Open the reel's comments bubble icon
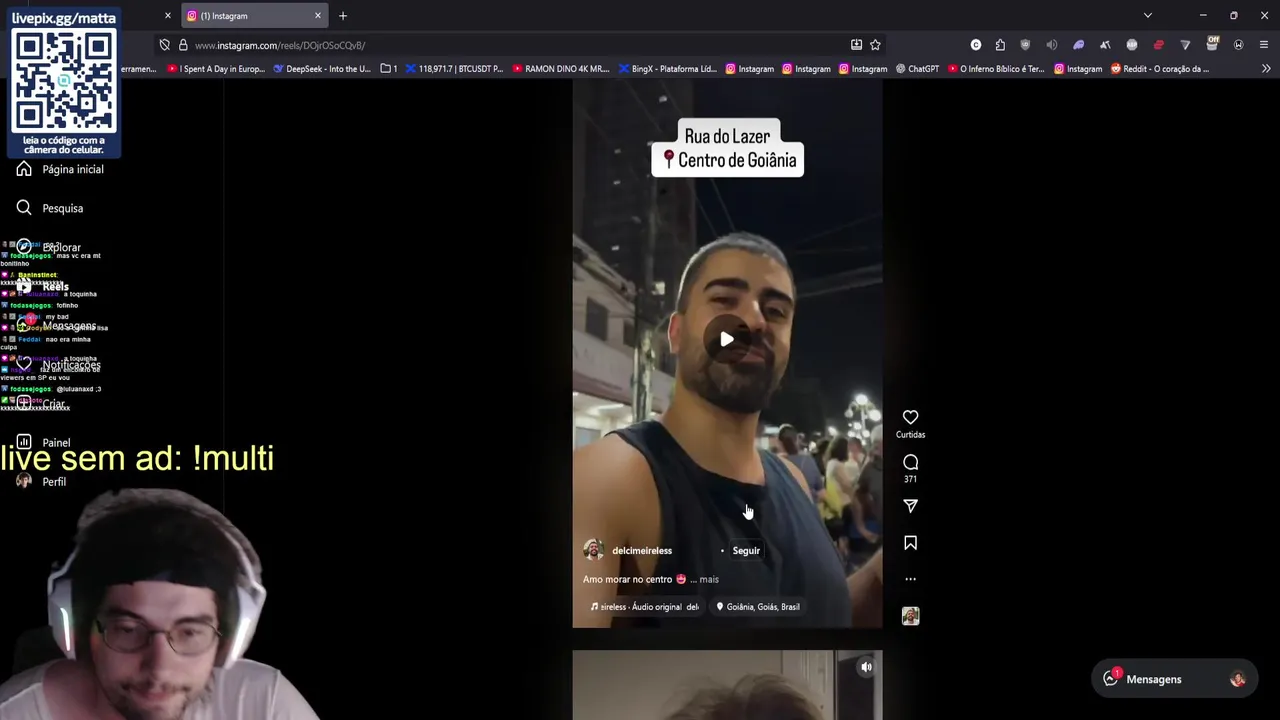The image size is (1280, 720). 910,462
